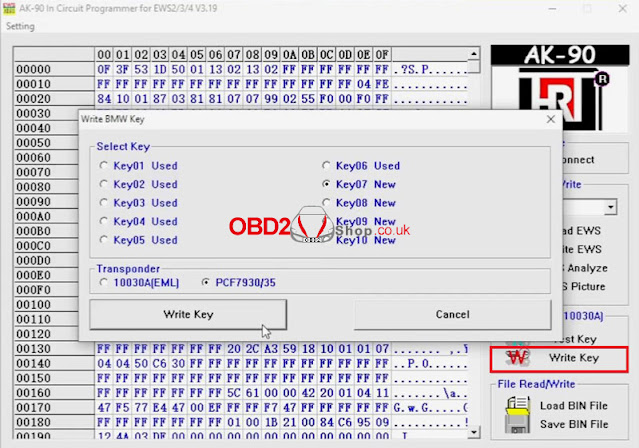Click the hex byte A3 in row 00130
The width and height of the screenshot is (639, 448).
pos(271,349)
